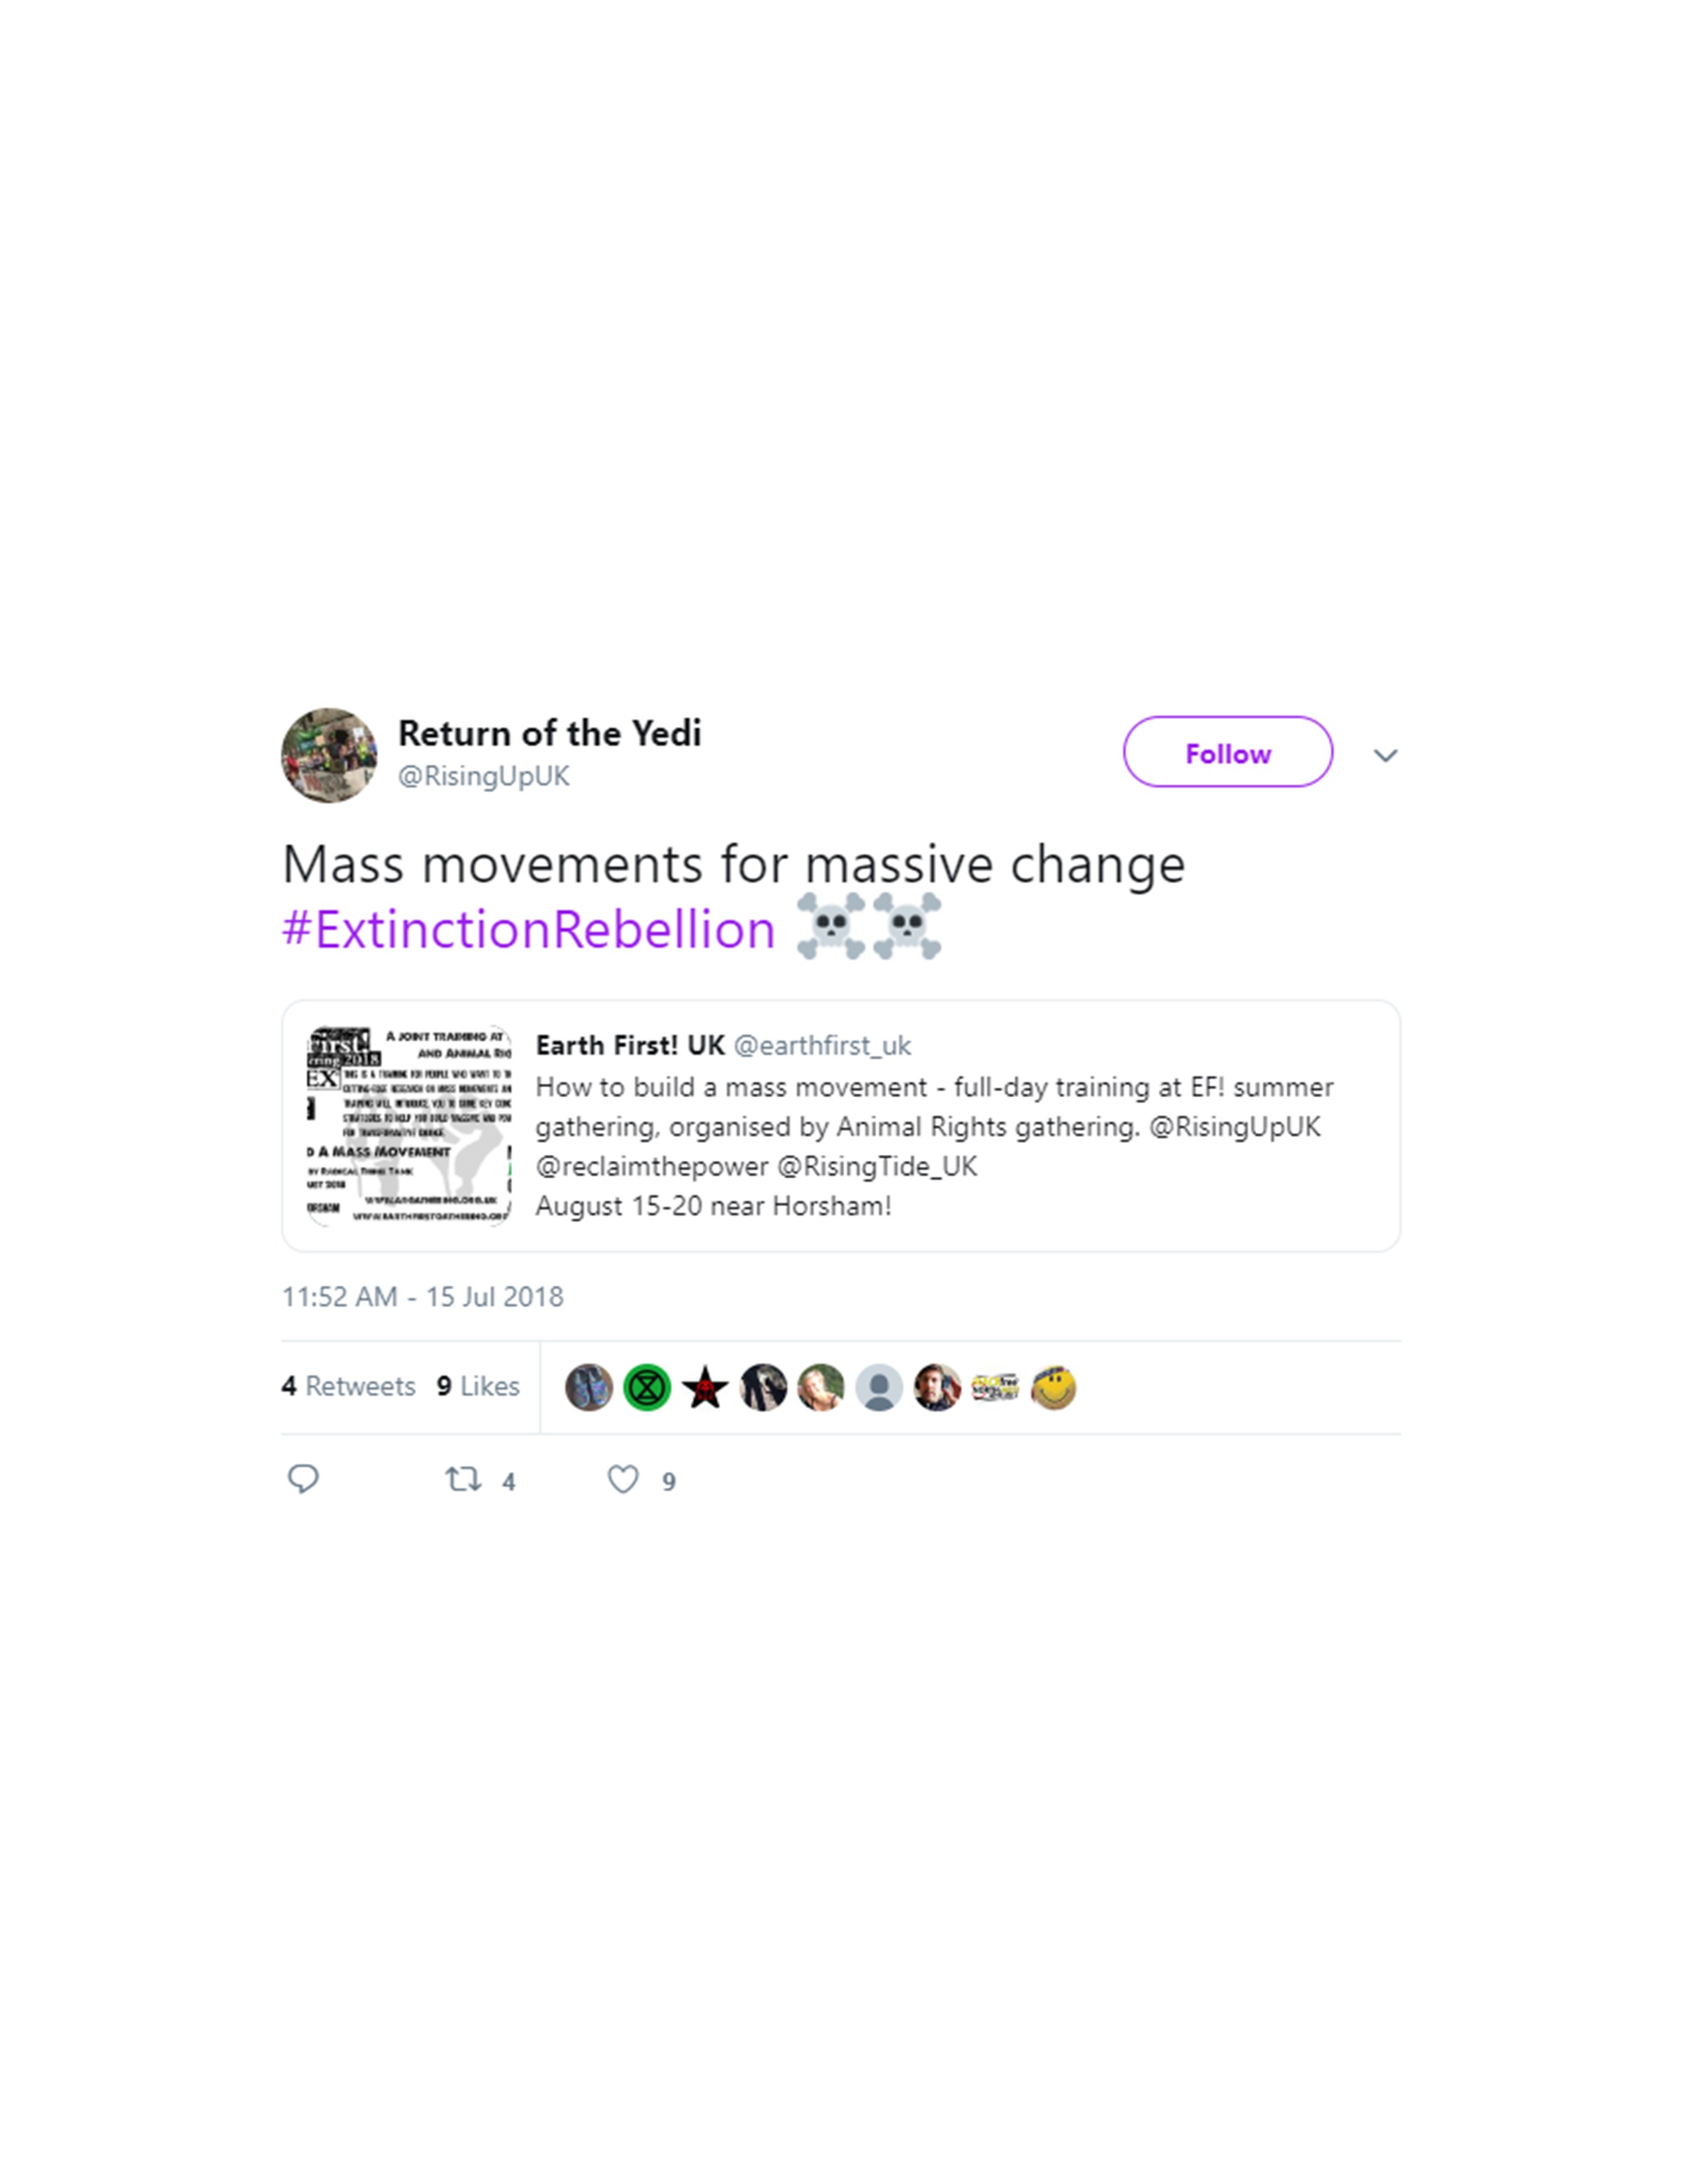Open the #ExtinctionRebellion hashtag
This screenshot has width=1688, height=2184.
(x=529, y=929)
